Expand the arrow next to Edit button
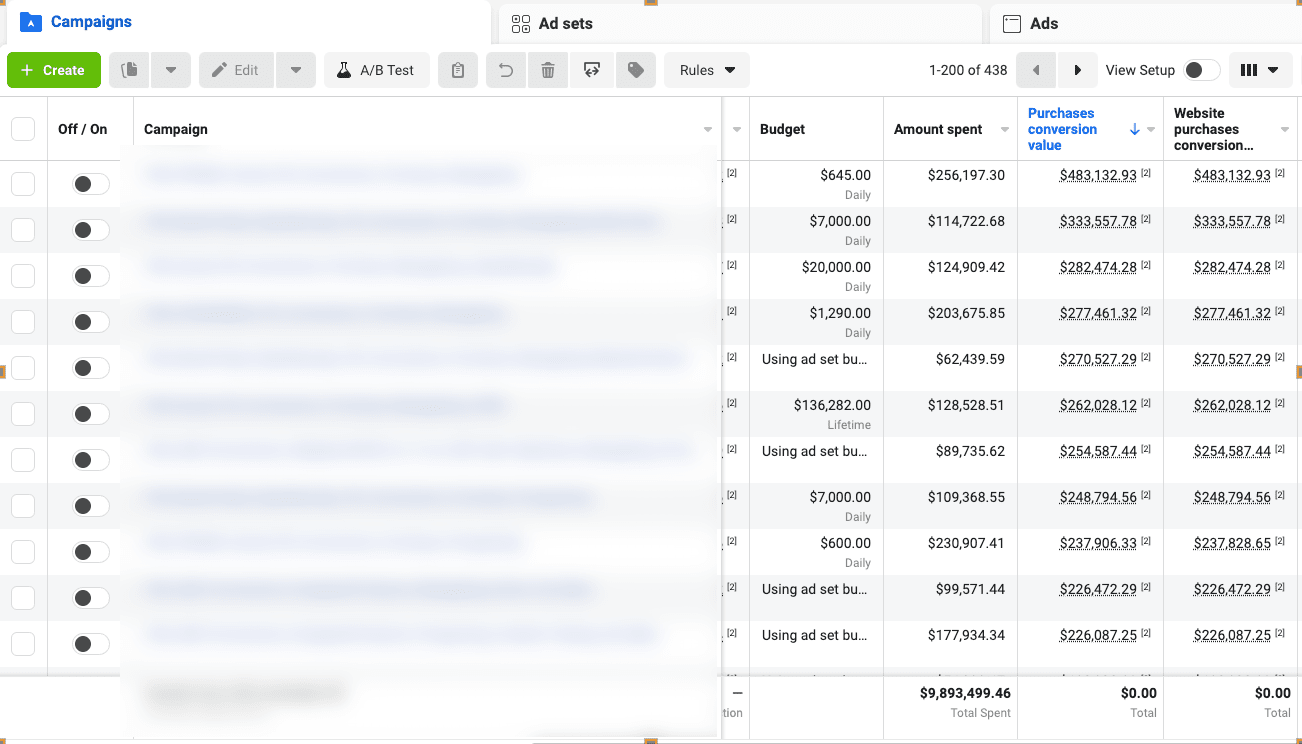Screen dimensions: 1302x744 point(296,70)
